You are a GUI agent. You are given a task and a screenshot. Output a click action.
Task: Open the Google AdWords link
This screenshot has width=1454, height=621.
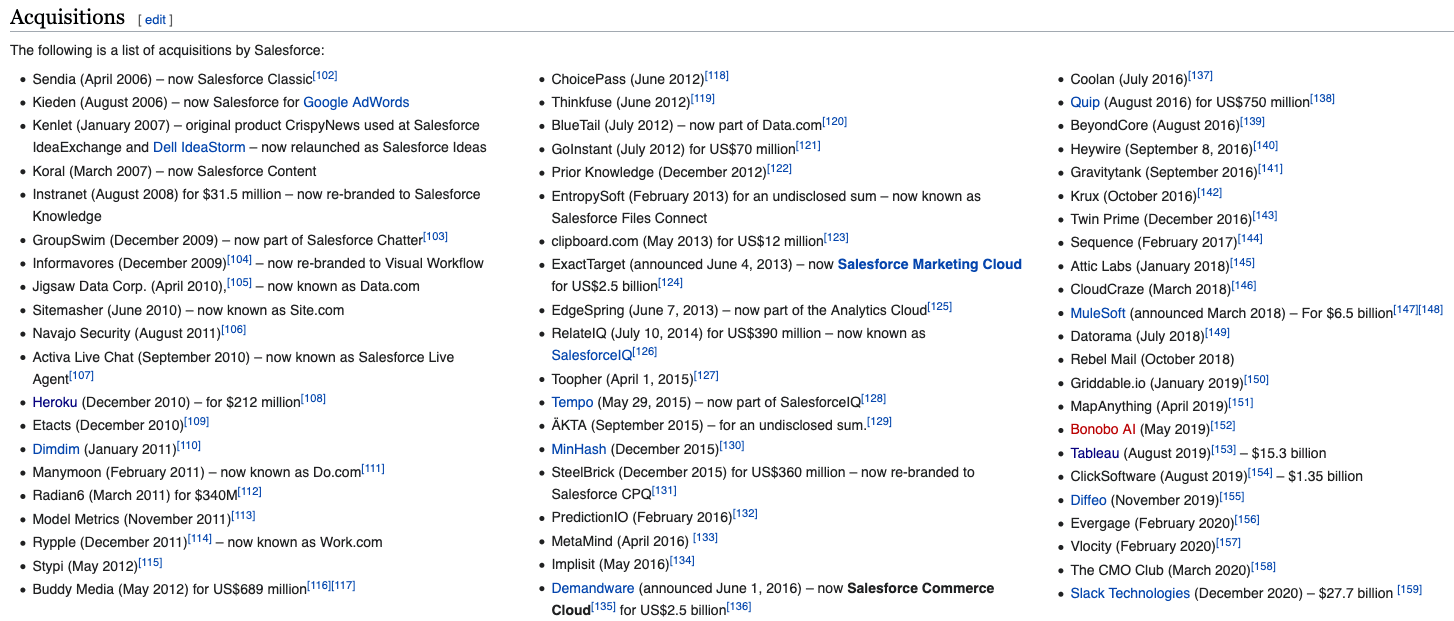[356, 102]
